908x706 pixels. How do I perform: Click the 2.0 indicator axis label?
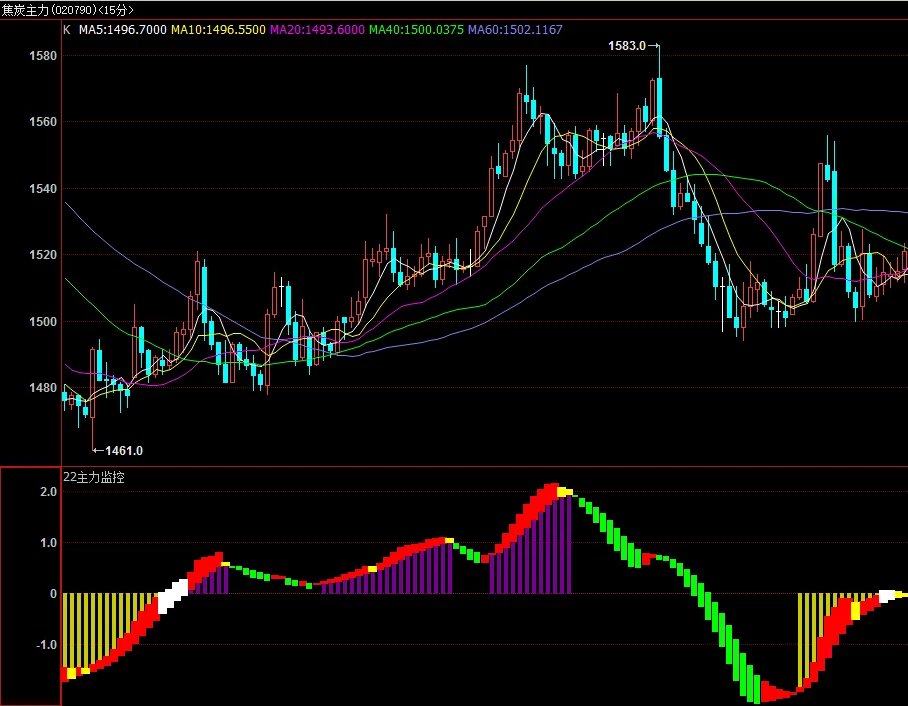(x=49, y=492)
